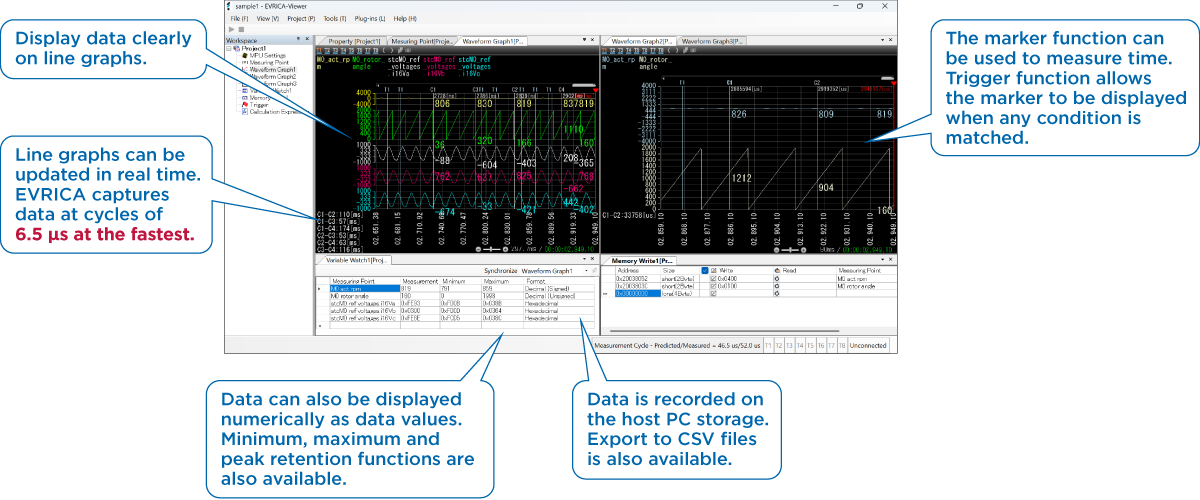This screenshot has height=500, width=1200.
Task: Open Waveform Graph1 from workspace tree
Action: click(x=272, y=69)
